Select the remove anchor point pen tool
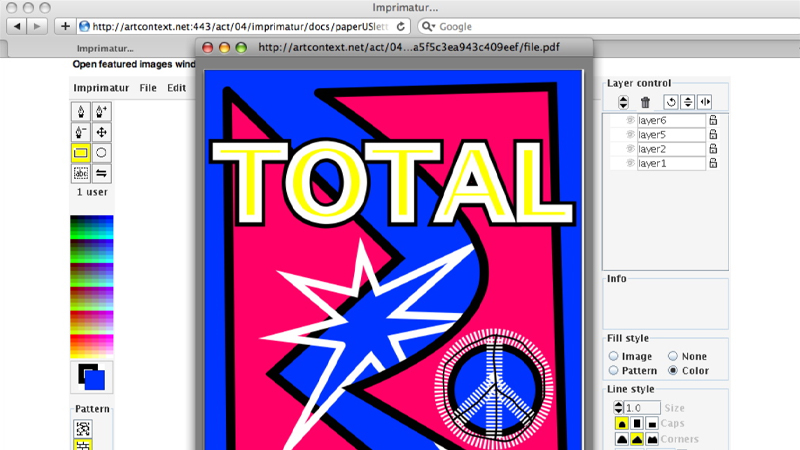Image resolution: width=800 pixels, height=450 pixels. click(81, 132)
